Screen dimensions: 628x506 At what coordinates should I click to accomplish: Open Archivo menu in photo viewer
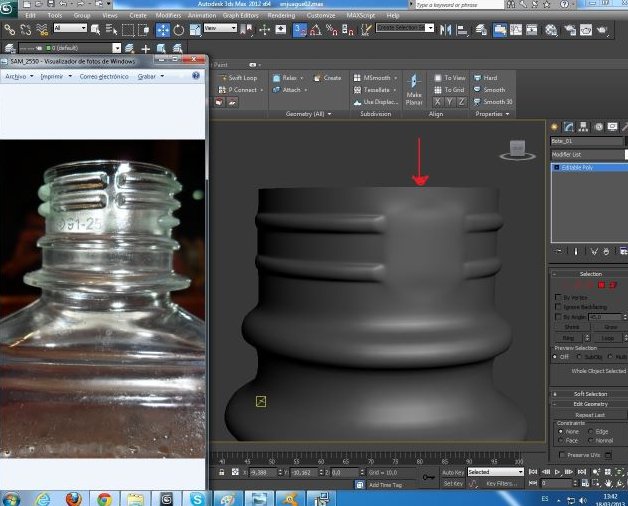(19, 76)
